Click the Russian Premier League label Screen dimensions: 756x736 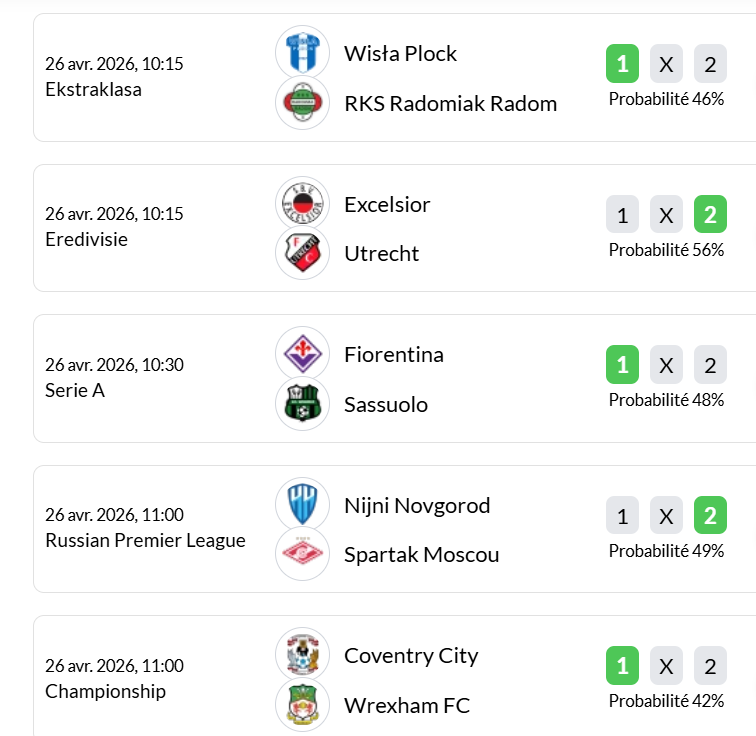(x=145, y=541)
